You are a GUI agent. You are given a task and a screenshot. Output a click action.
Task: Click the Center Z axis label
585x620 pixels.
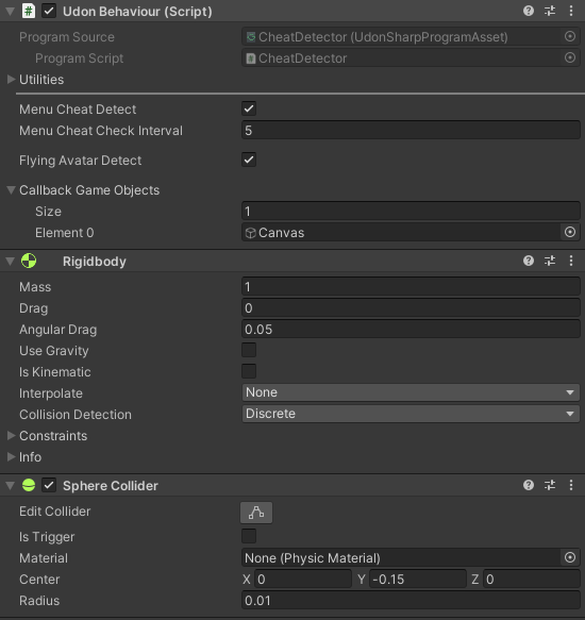475,579
